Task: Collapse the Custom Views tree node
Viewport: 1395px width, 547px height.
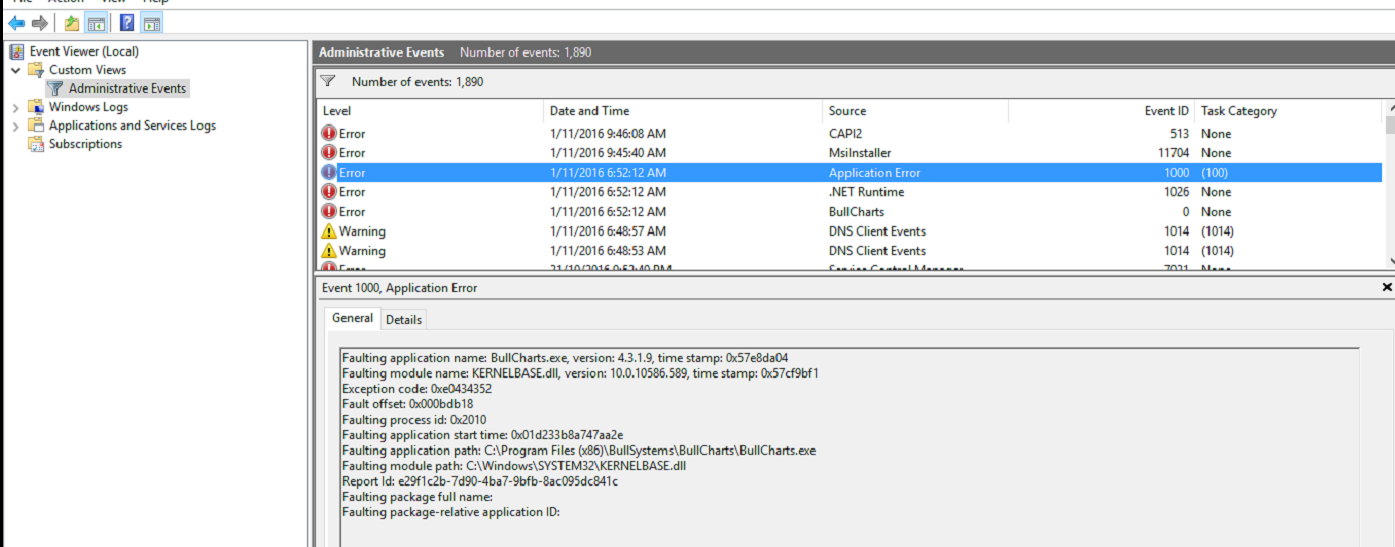Action: coord(16,70)
